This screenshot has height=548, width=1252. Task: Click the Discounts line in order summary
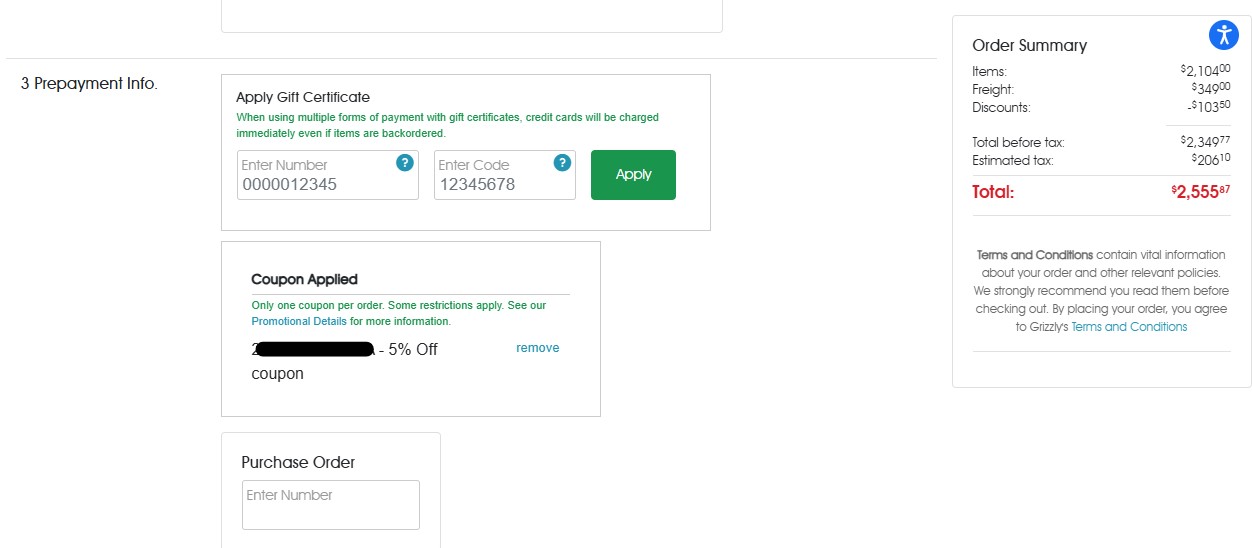(1001, 108)
